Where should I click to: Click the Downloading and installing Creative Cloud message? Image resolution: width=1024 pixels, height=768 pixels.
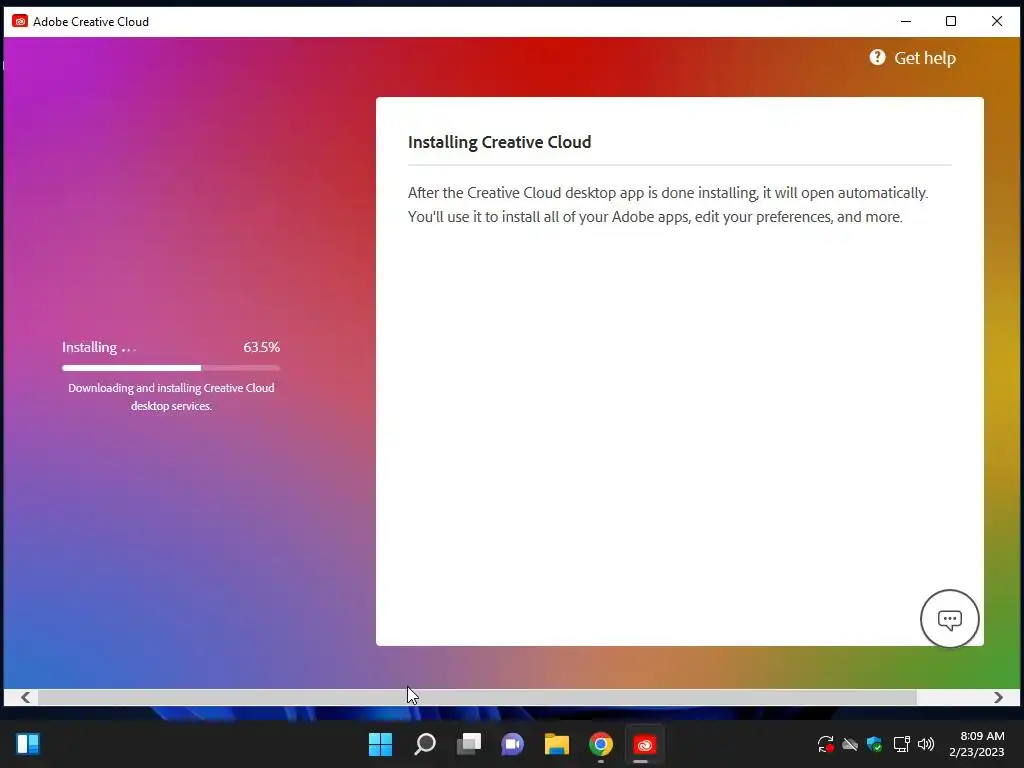pyautogui.click(x=171, y=396)
